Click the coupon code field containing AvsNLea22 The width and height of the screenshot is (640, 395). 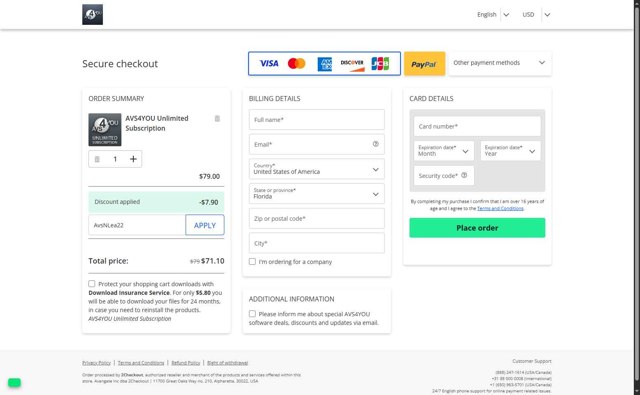coord(137,225)
